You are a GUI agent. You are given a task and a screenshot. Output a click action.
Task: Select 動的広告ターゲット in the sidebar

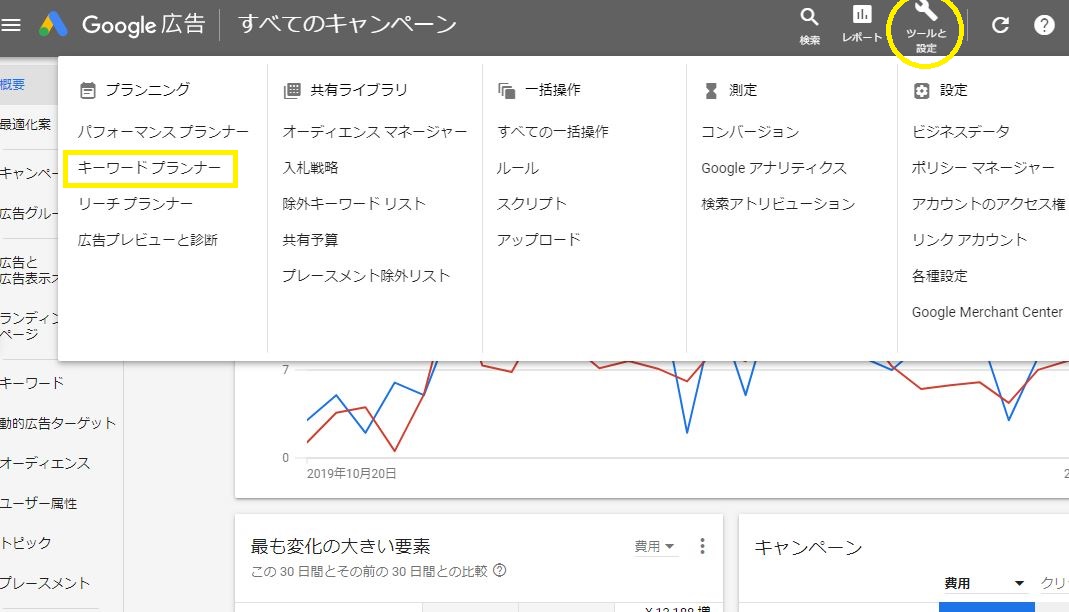click(x=58, y=423)
